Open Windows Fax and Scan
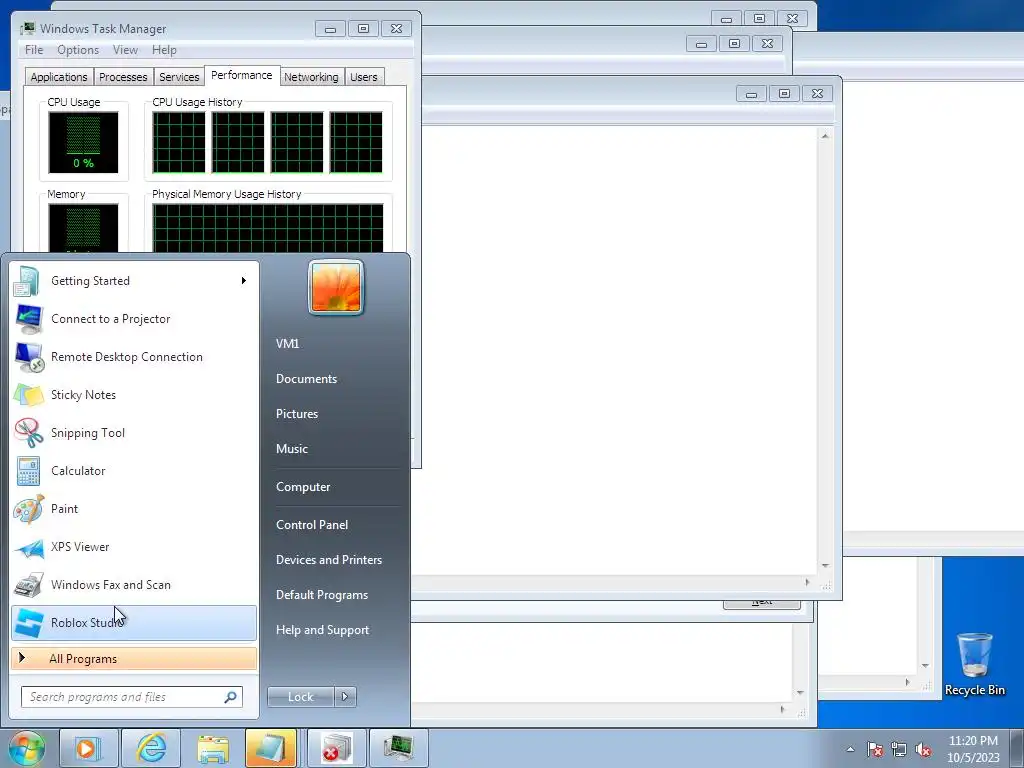This screenshot has width=1024, height=768. pyautogui.click(x=134, y=584)
